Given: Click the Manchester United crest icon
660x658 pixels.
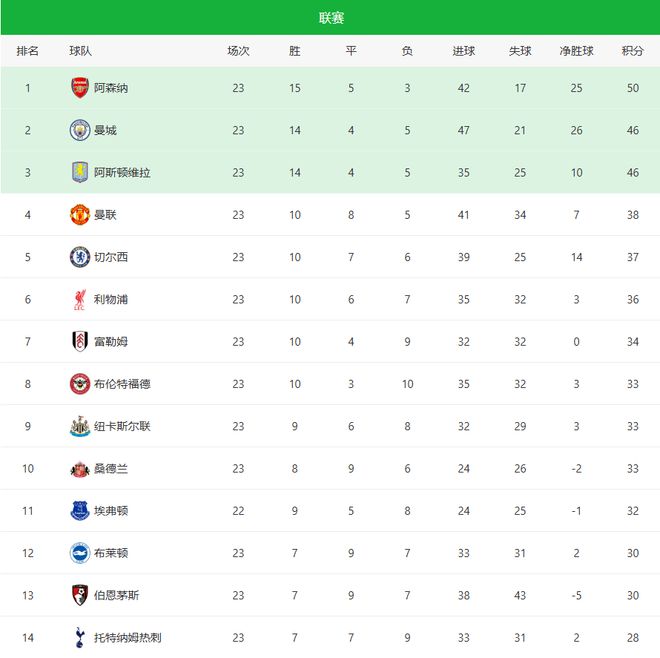Looking at the screenshot, I should (79, 214).
